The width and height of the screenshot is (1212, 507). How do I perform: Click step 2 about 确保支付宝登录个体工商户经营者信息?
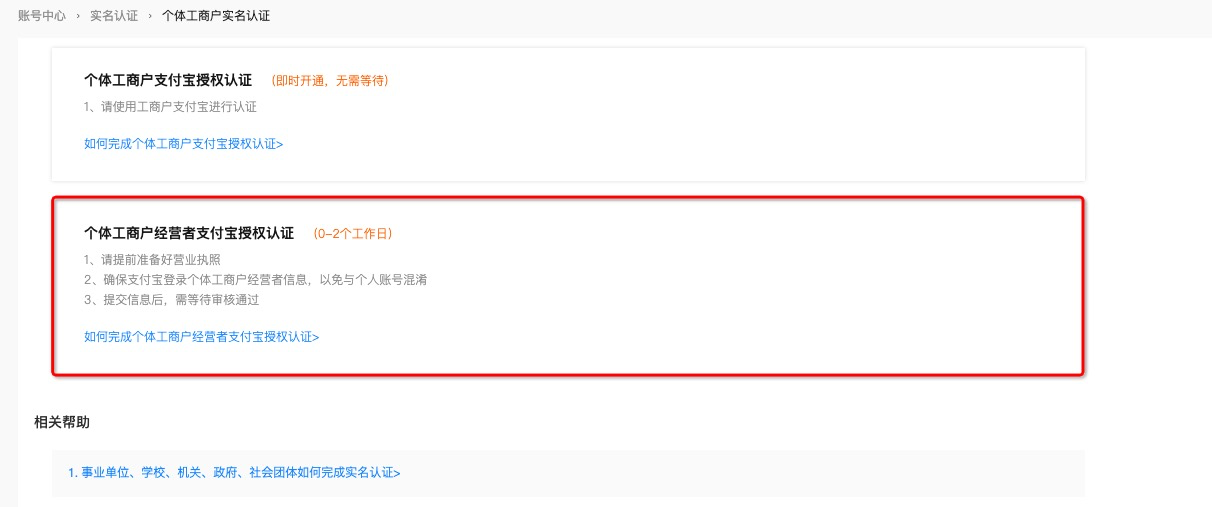(x=256, y=280)
